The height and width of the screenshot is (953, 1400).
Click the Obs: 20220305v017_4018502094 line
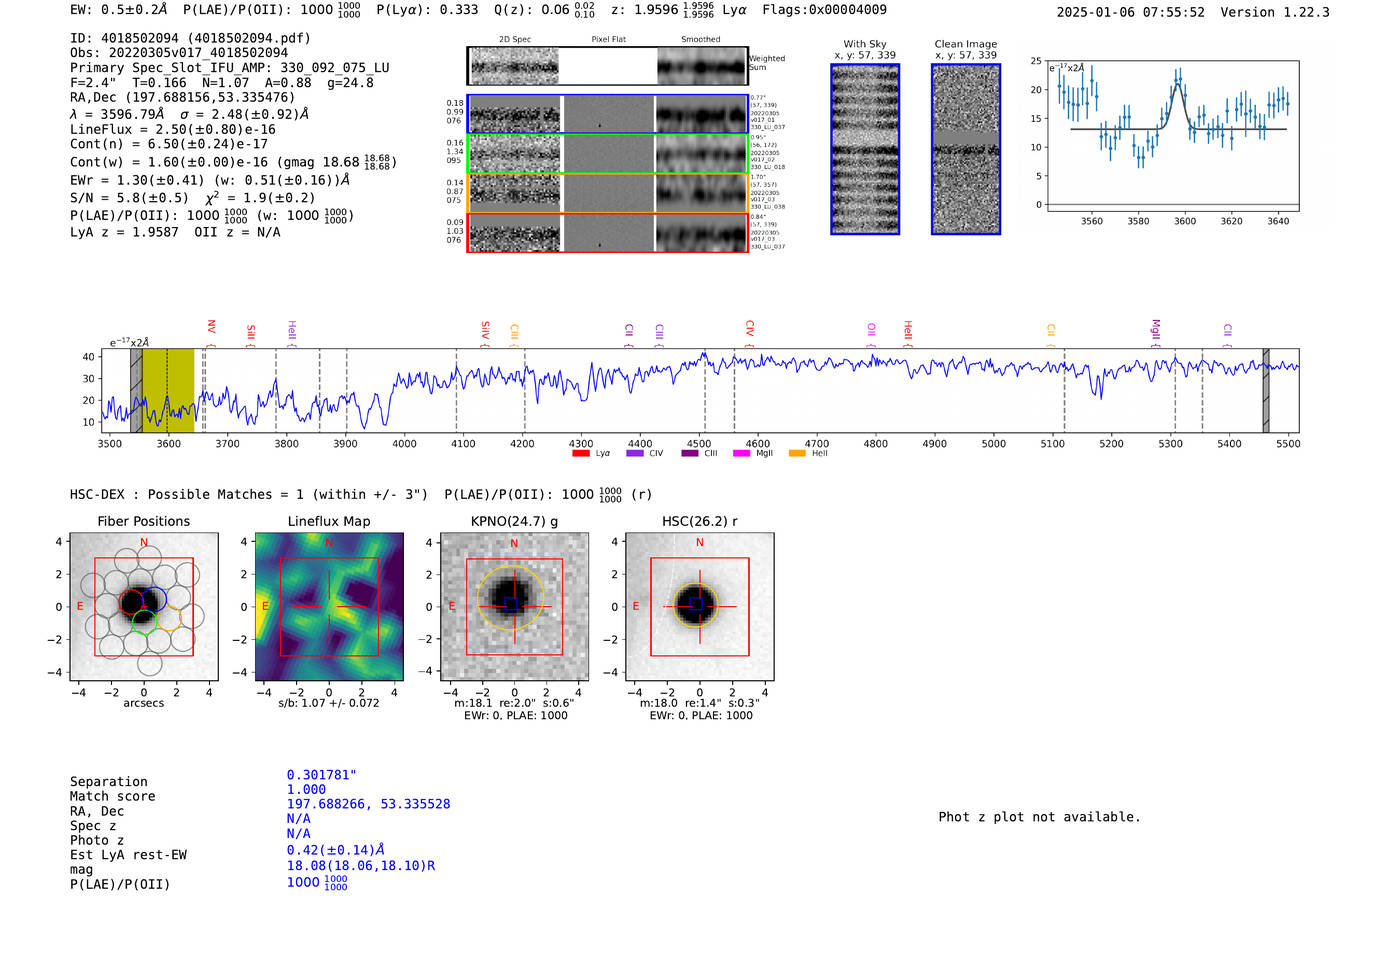coord(179,53)
